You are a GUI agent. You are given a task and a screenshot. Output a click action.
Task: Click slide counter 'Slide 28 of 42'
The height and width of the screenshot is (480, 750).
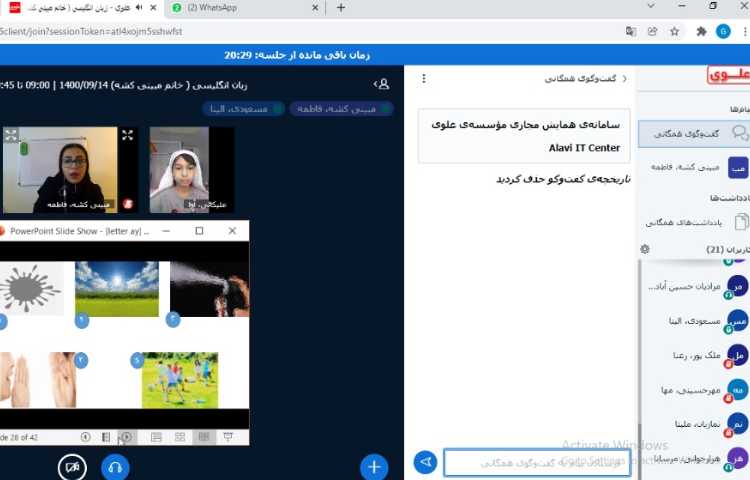19,437
